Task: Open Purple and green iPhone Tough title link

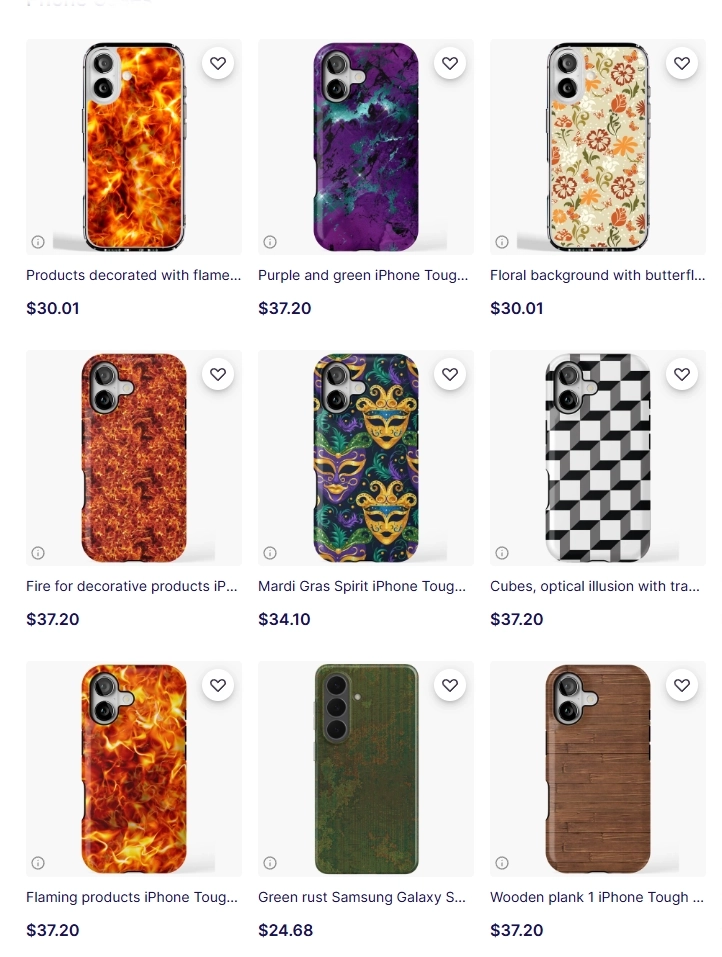Action: 363,275
